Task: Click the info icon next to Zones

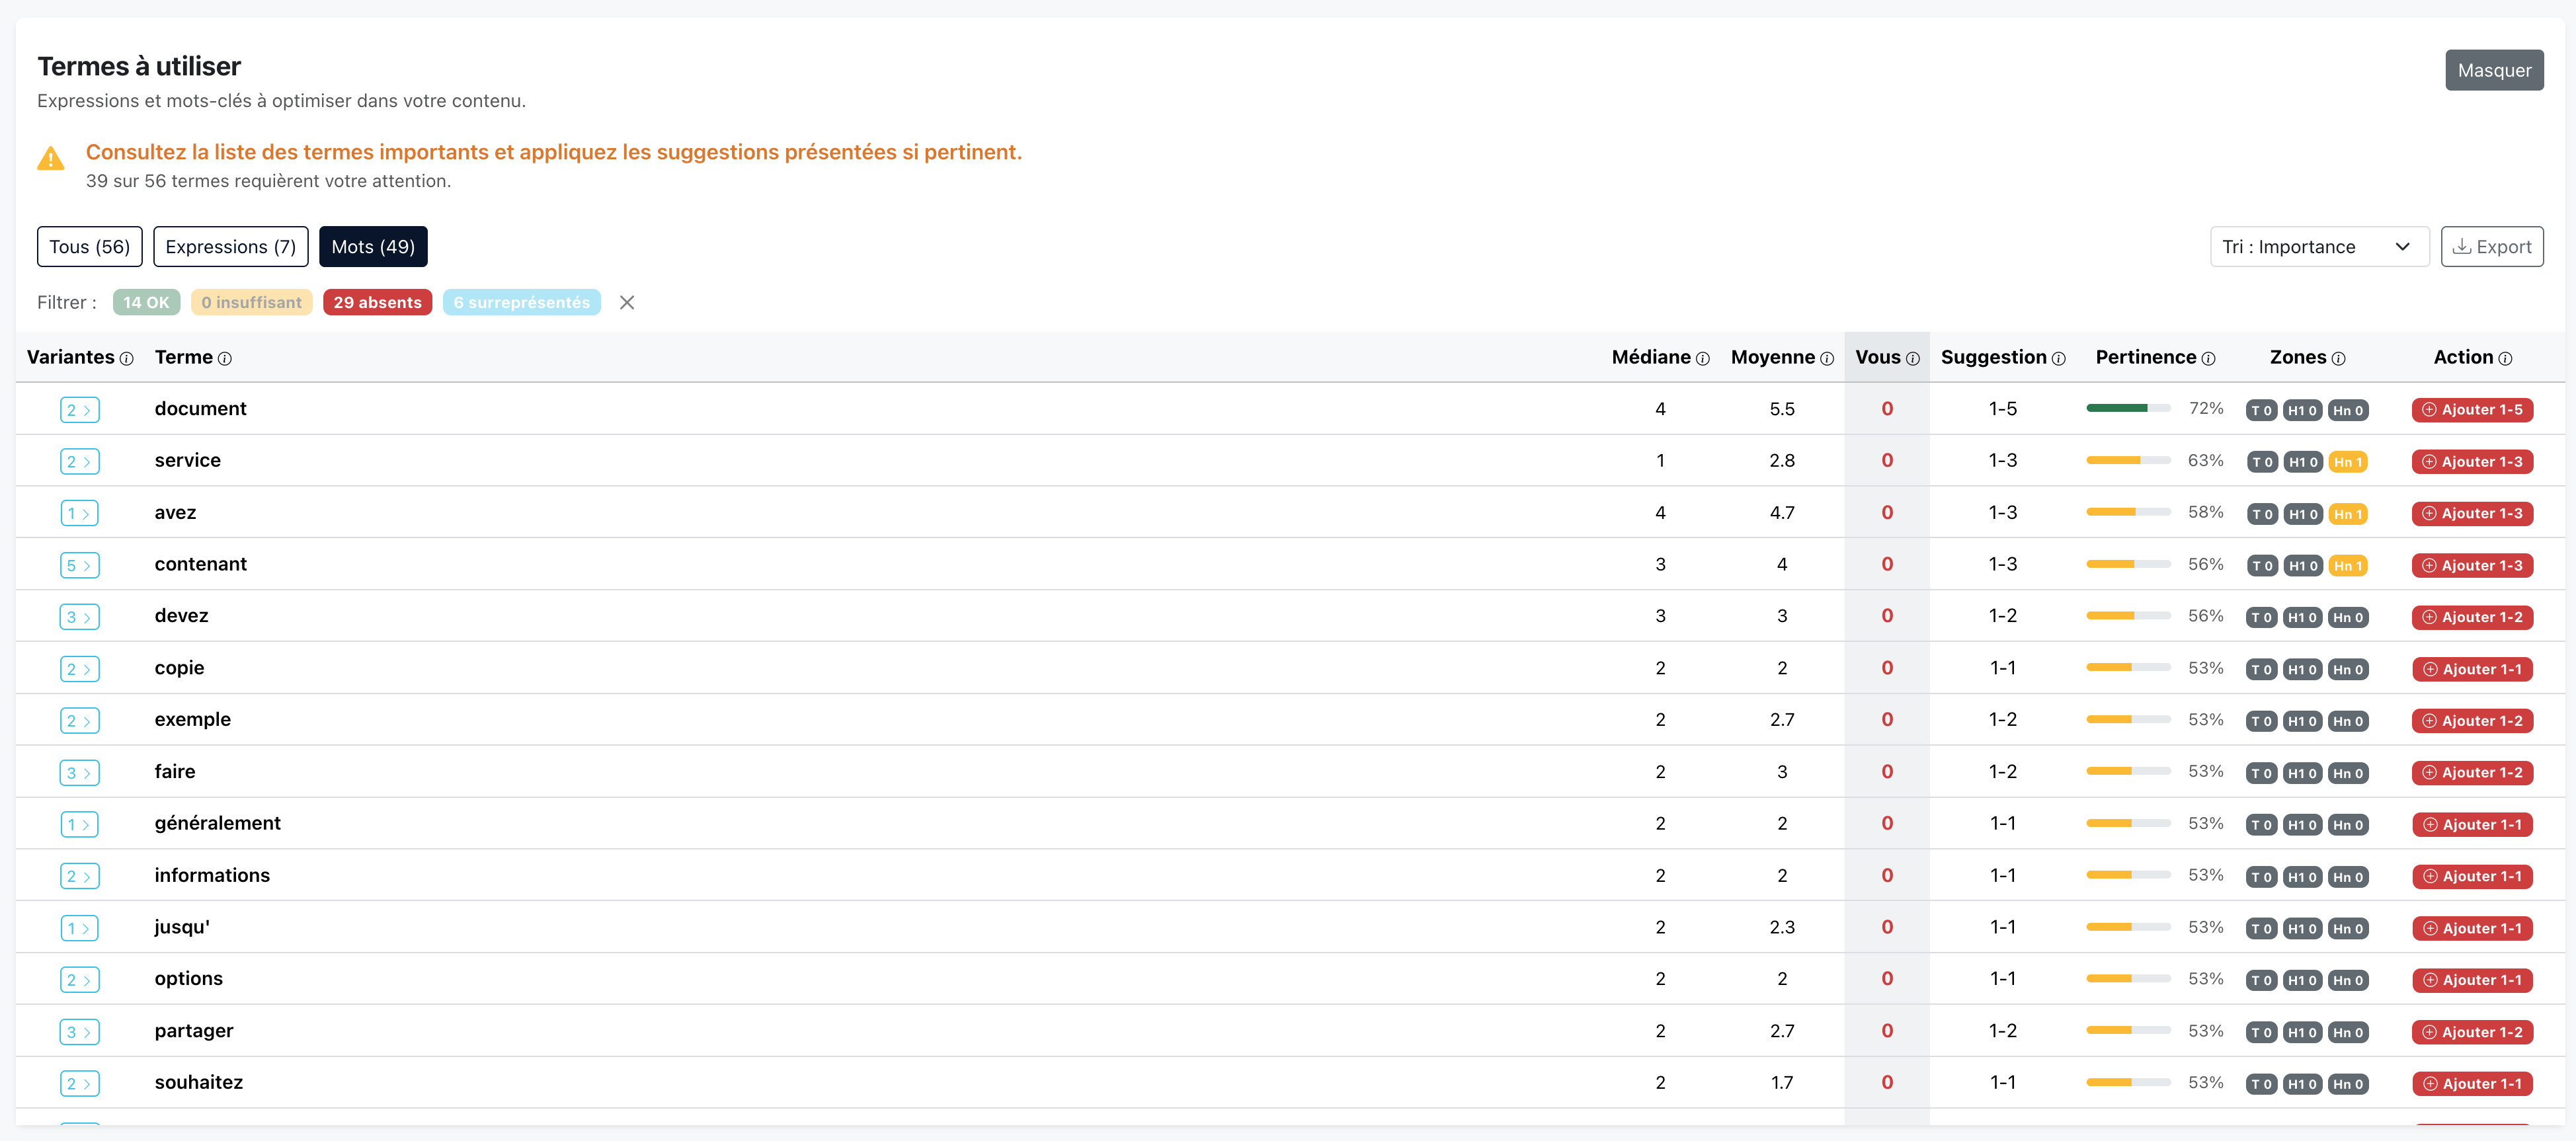Action: [2338, 359]
